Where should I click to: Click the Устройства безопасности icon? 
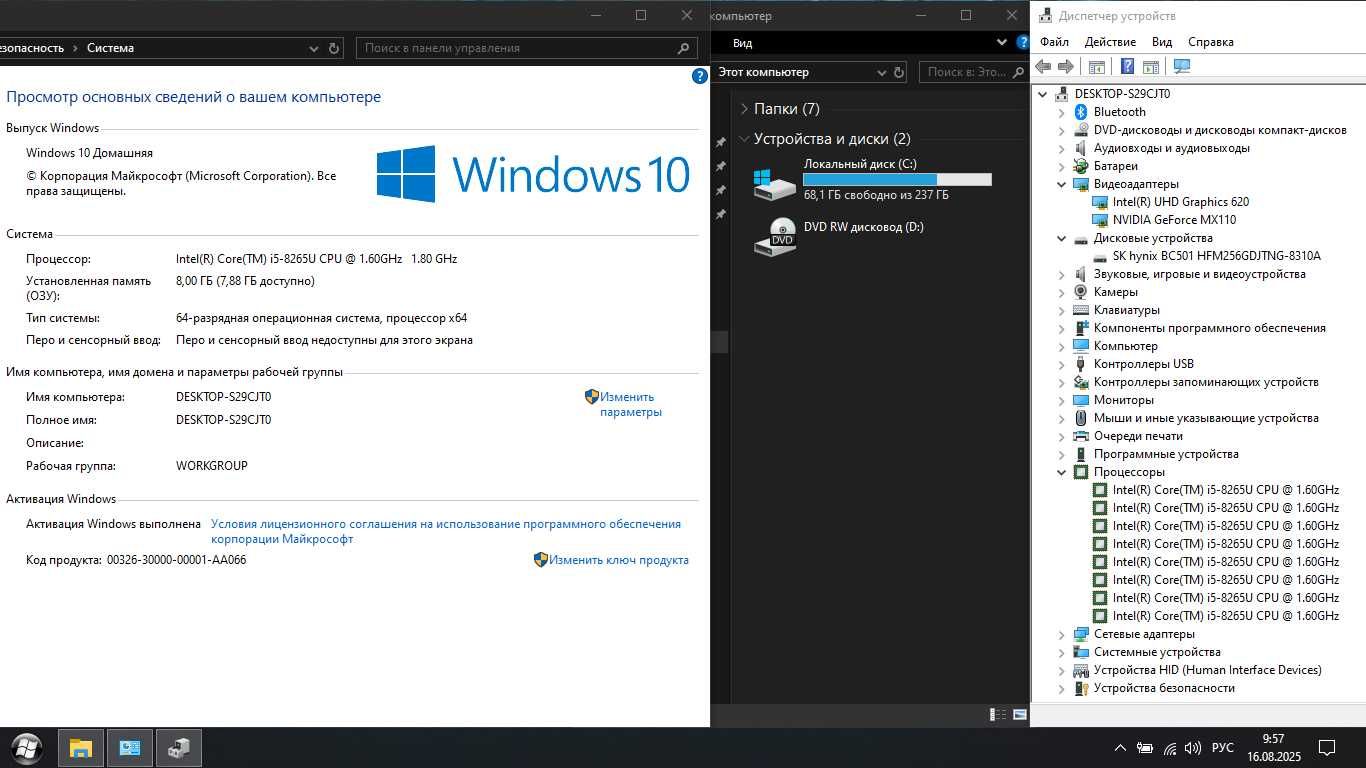click(1081, 688)
